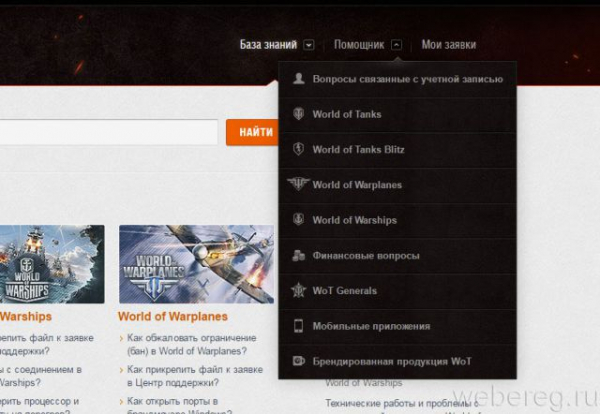600x414 pixels.
Task: Select Вопросы связанные с учетной записью
Action: click(398, 79)
